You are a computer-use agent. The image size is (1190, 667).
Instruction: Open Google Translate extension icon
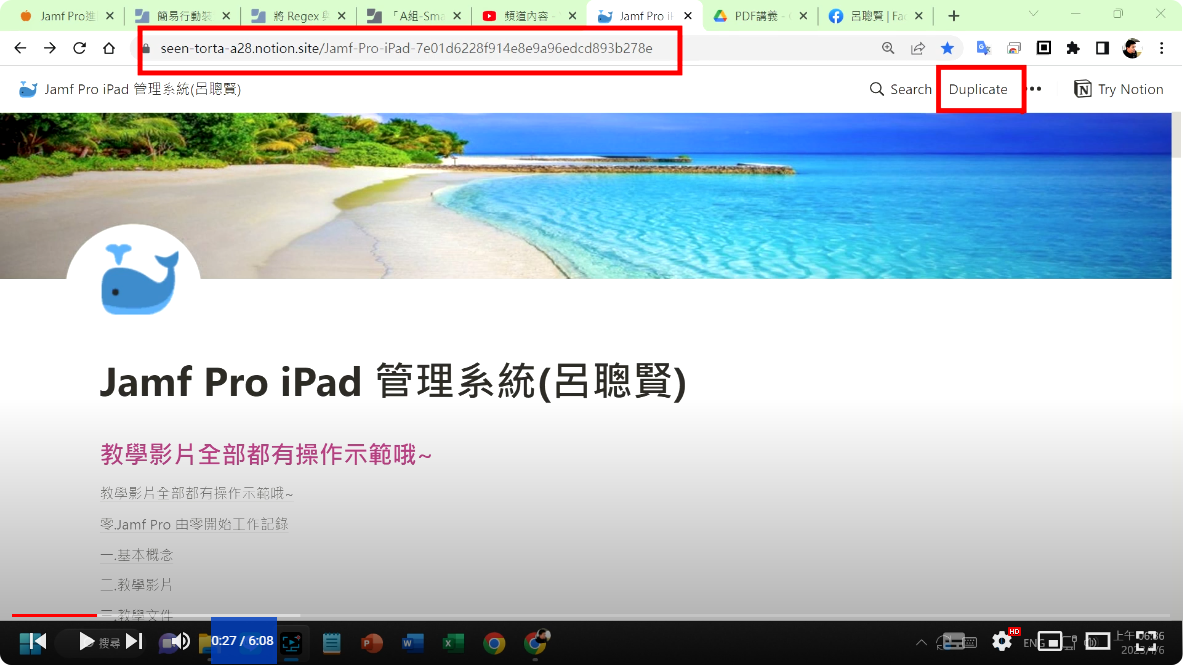[984, 49]
